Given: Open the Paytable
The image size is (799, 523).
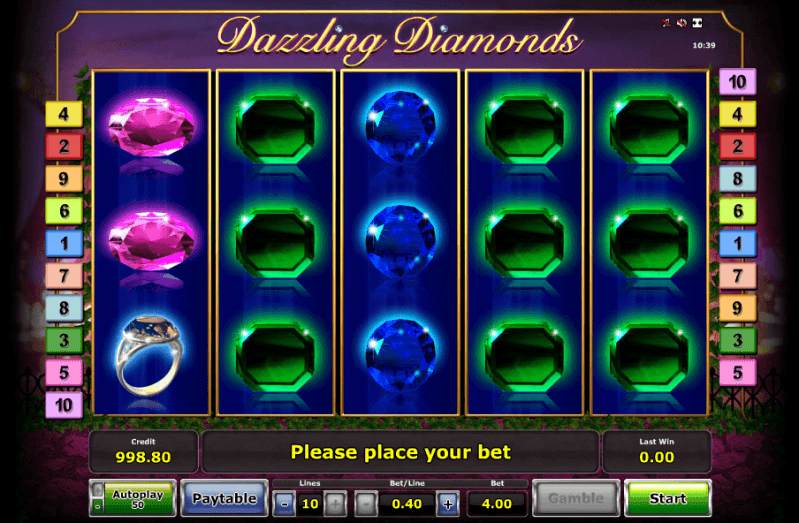Looking at the screenshot, I should (x=224, y=498).
